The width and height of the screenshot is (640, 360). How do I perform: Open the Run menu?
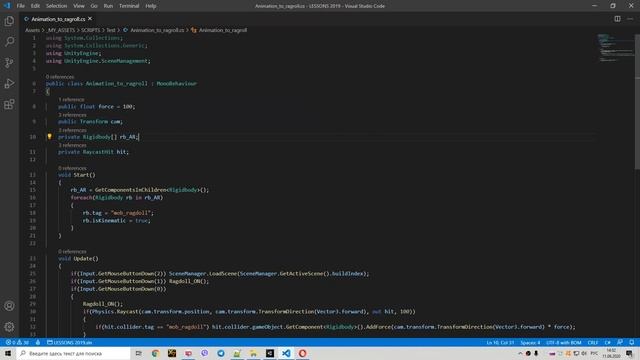point(108,6)
